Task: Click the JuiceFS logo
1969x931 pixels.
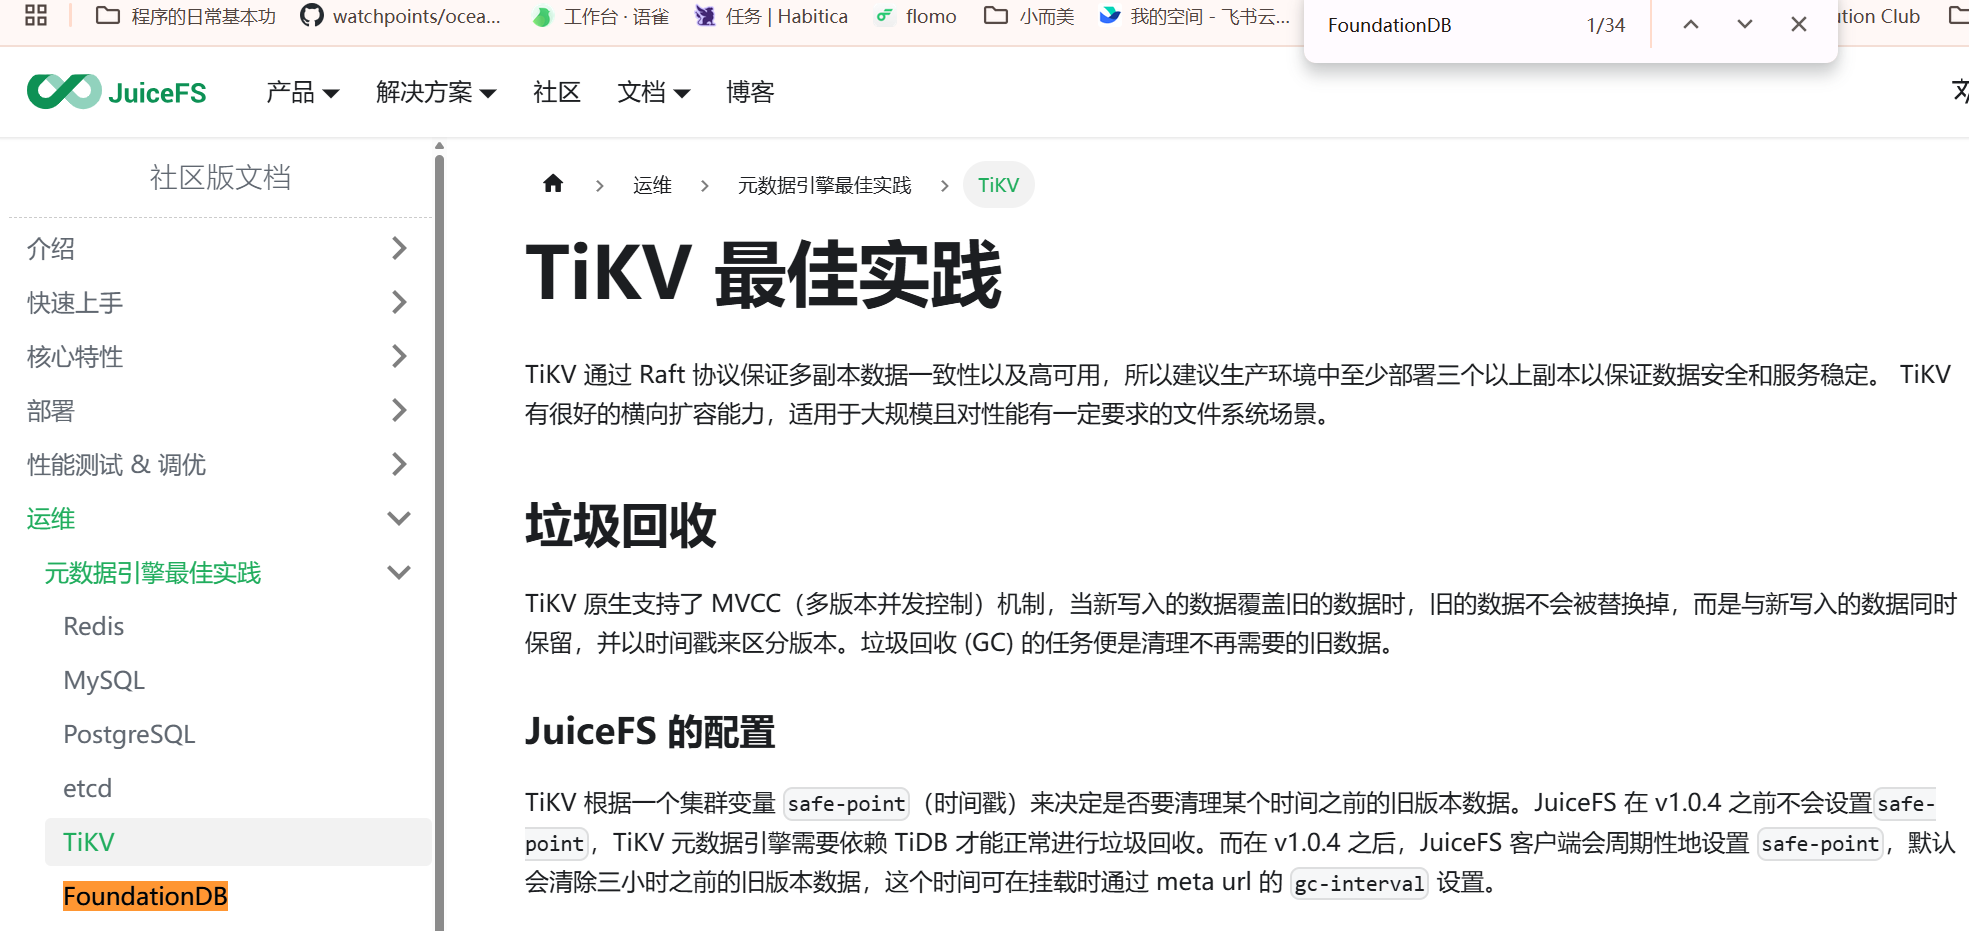Action: point(117,92)
